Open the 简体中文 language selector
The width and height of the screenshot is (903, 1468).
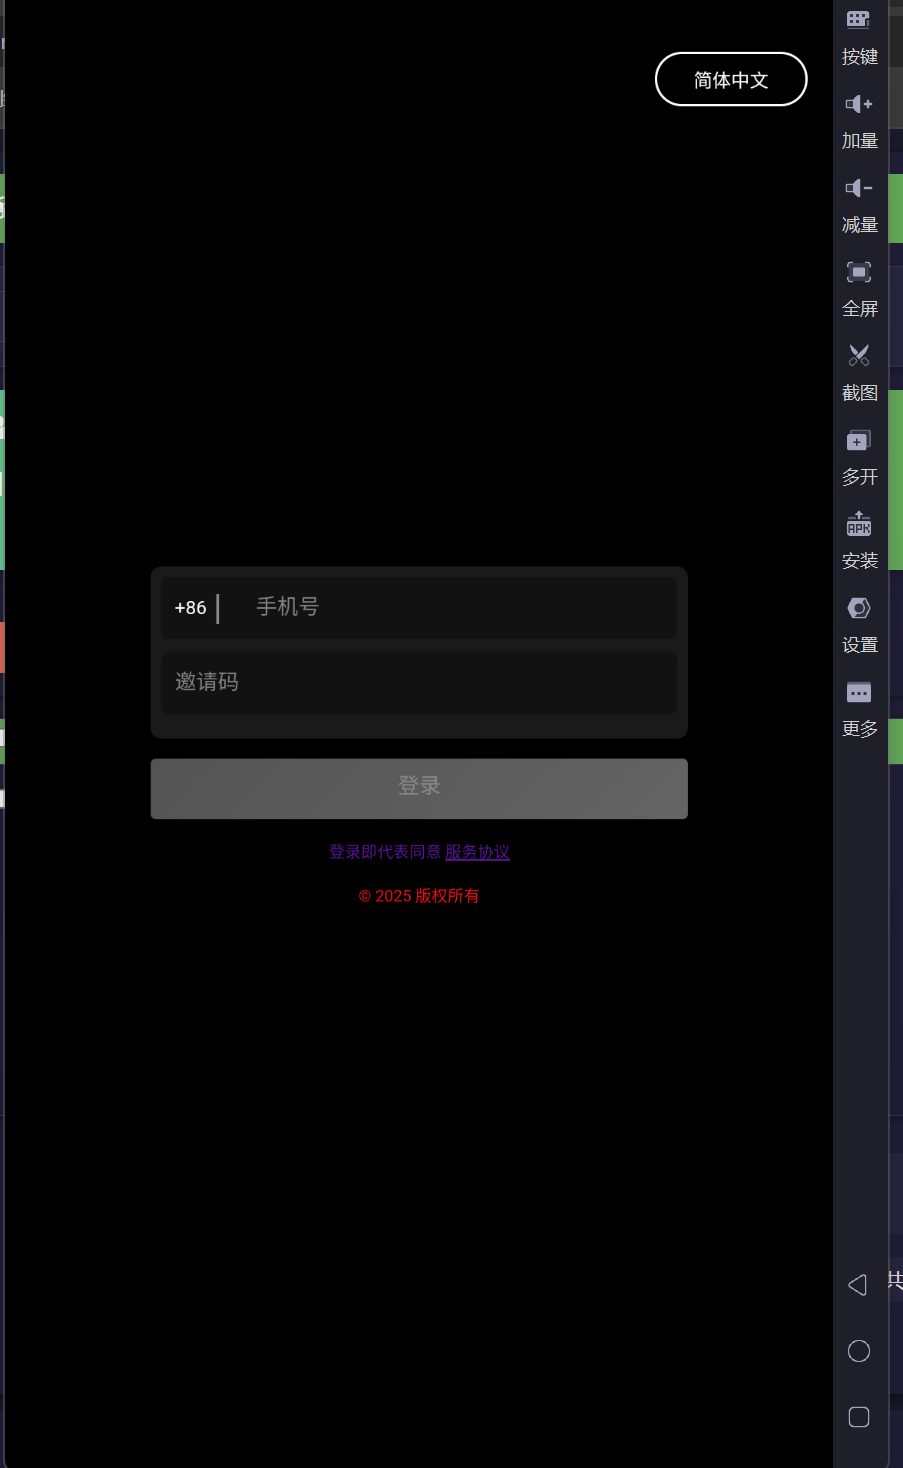(x=731, y=80)
